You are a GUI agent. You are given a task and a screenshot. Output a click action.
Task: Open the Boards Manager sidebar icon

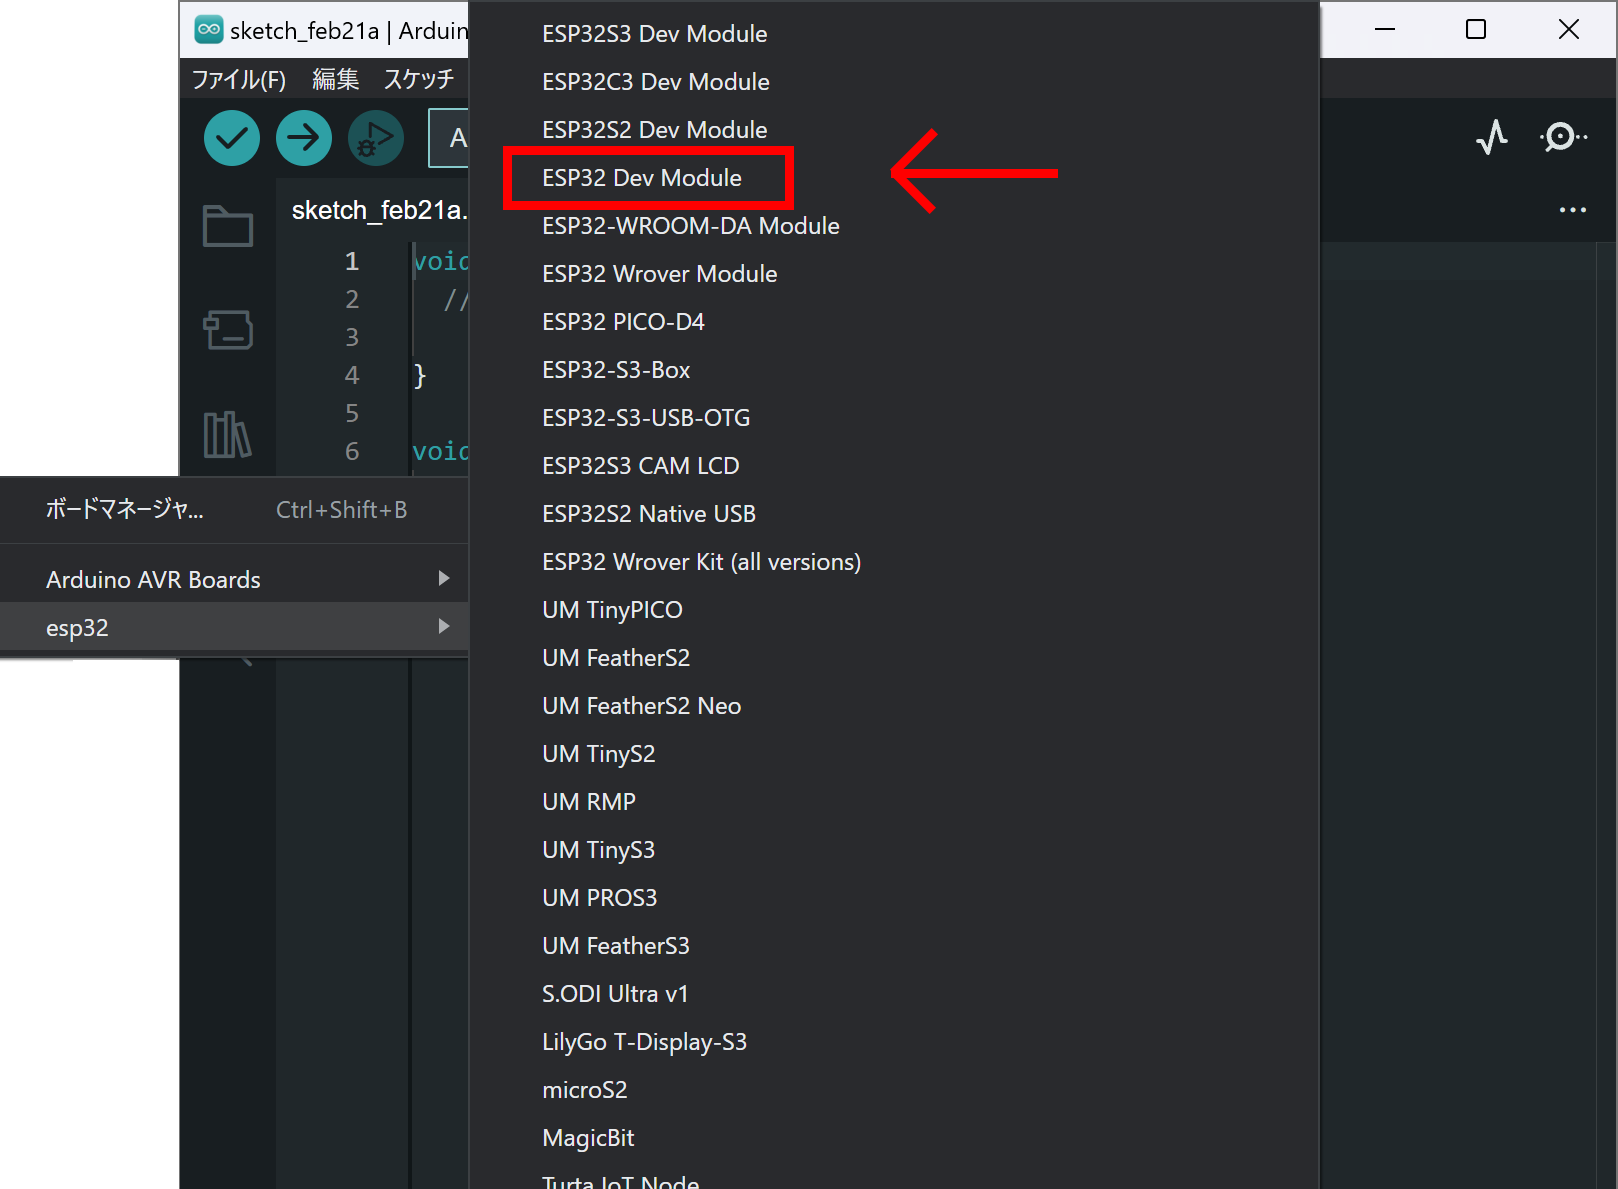click(x=228, y=329)
